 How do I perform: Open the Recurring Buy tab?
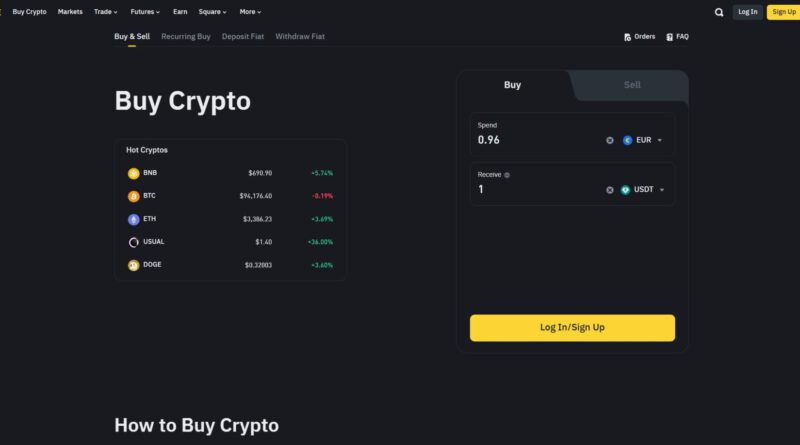186,36
